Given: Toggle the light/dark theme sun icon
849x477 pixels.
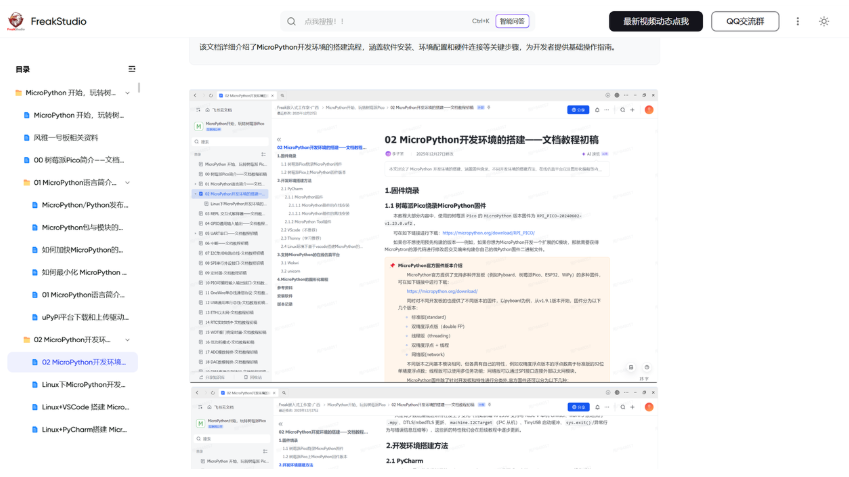Looking at the screenshot, I should [824, 21].
